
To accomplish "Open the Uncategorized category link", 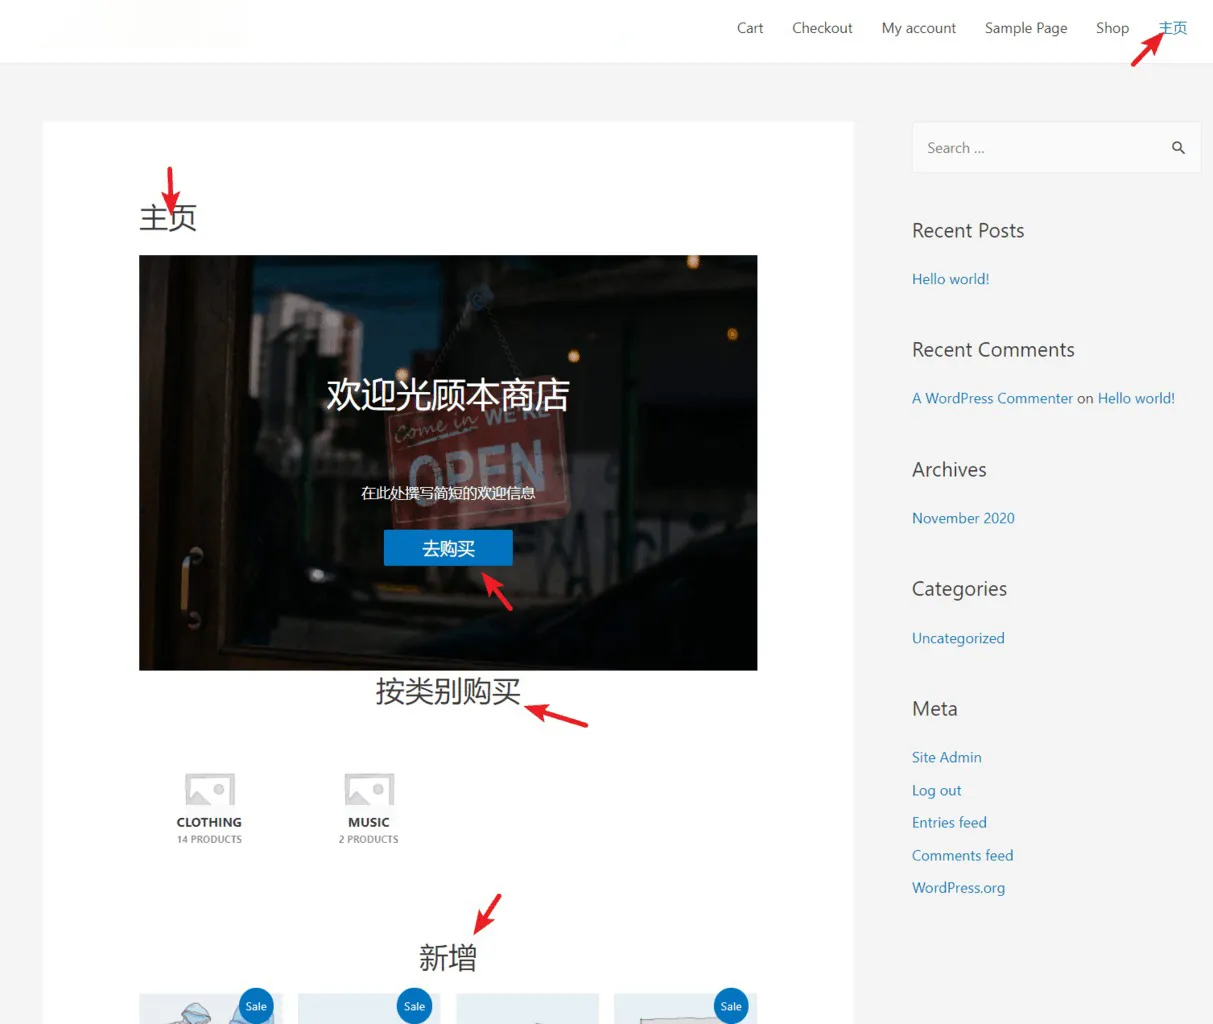I will click(958, 638).
